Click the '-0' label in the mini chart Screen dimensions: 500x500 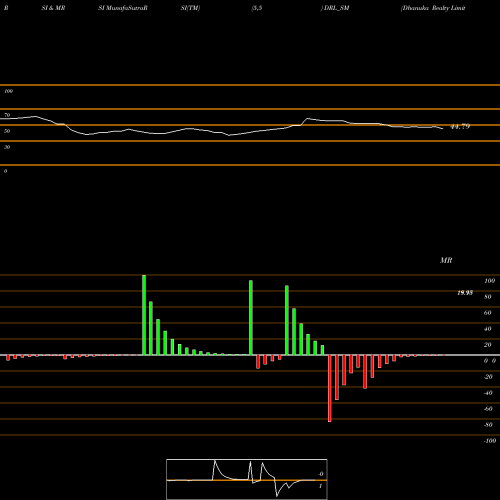point(321,474)
